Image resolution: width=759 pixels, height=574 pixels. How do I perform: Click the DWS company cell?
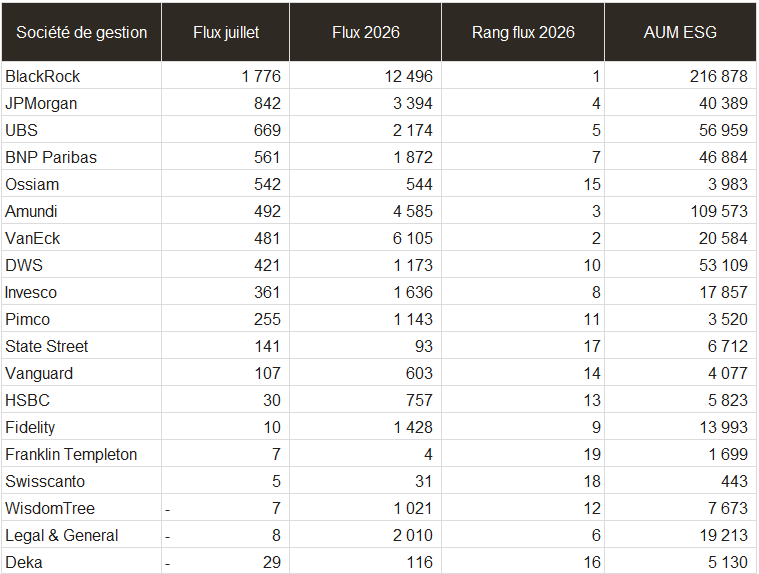point(81,265)
